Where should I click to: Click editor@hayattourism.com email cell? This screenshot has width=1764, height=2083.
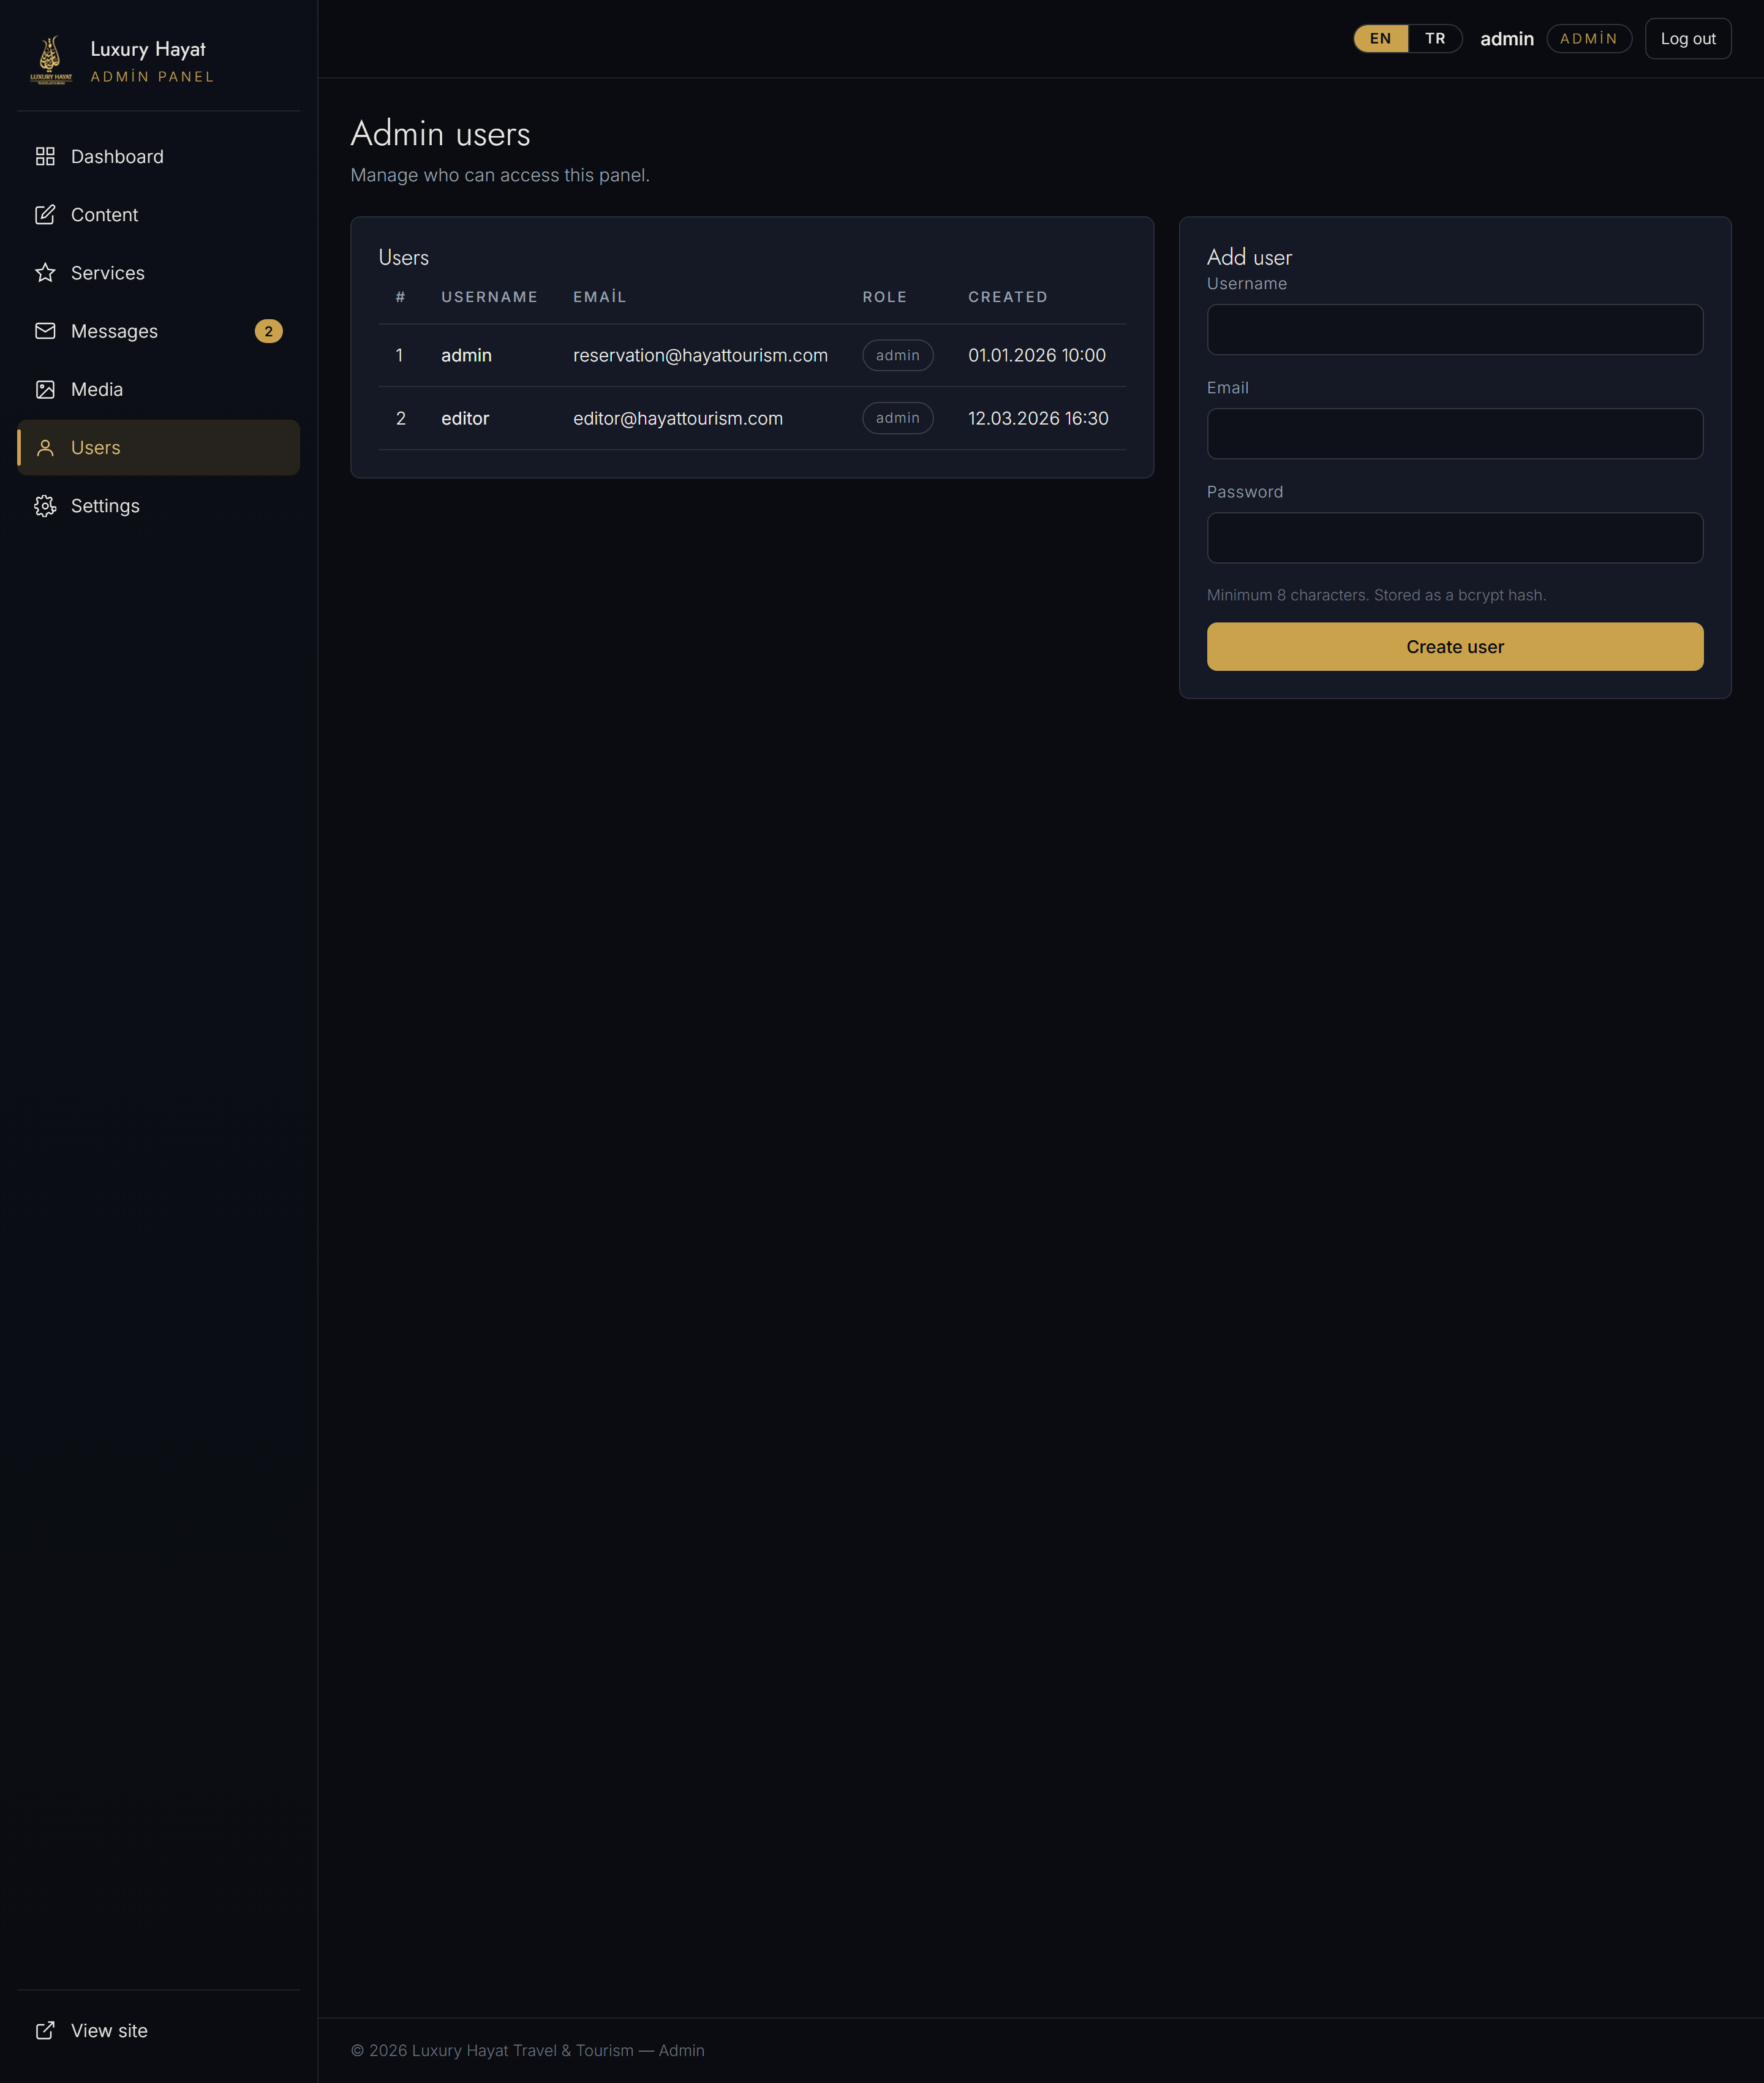pyautogui.click(x=678, y=418)
